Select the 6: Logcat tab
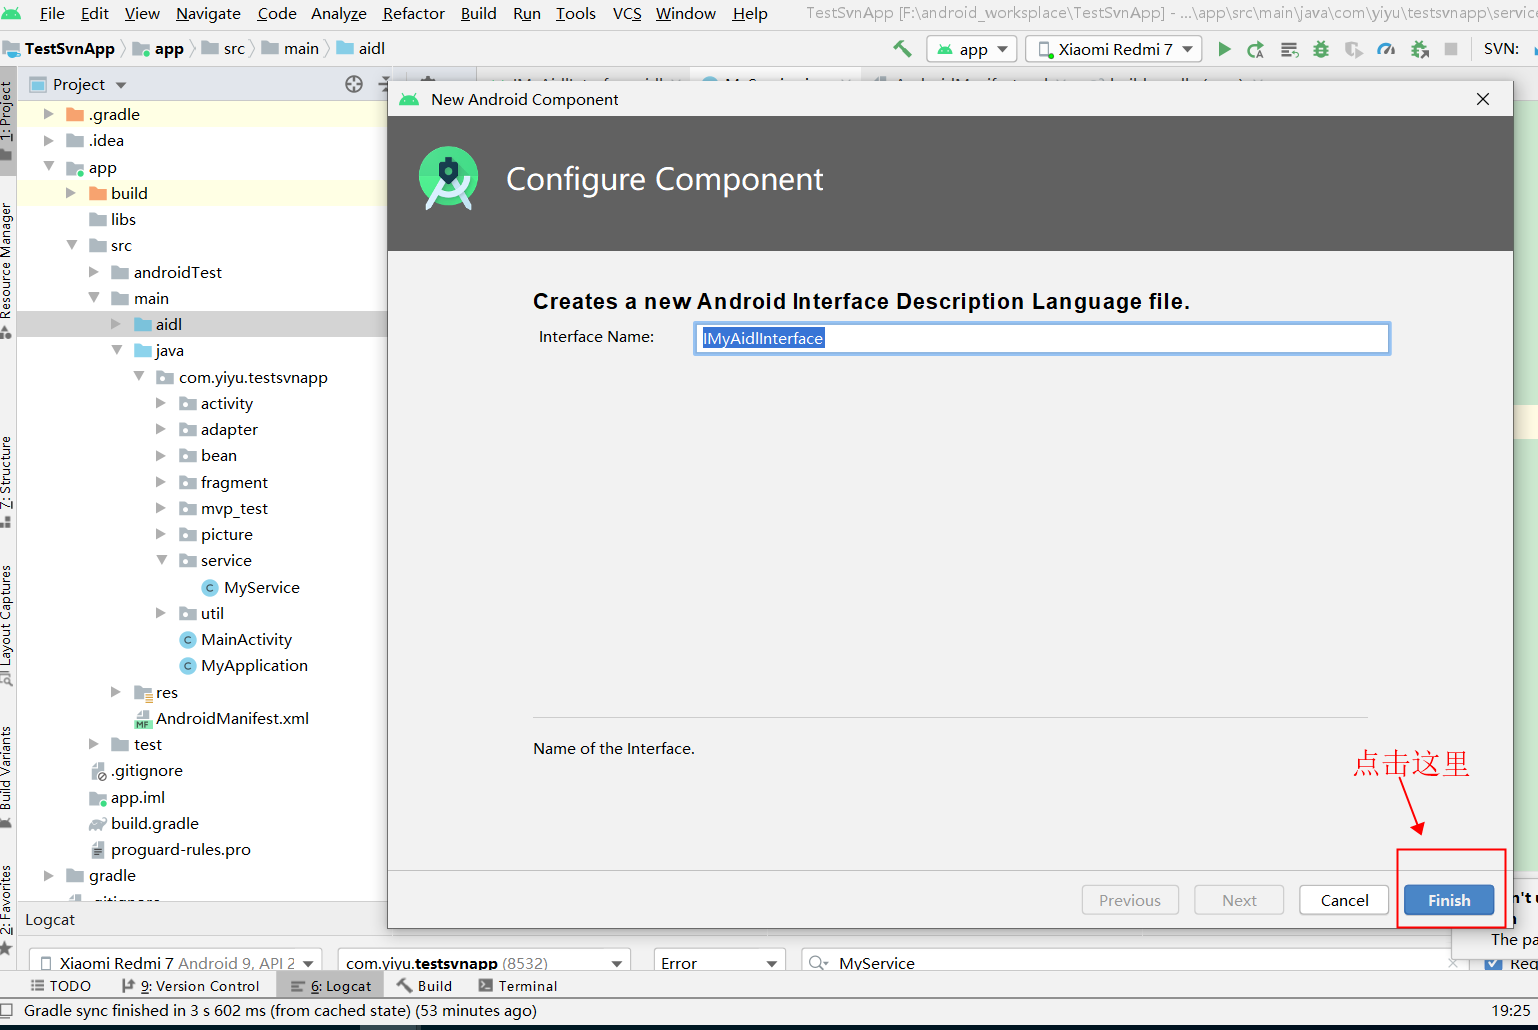This screenshot has width=1538, height=1030. 331,986
